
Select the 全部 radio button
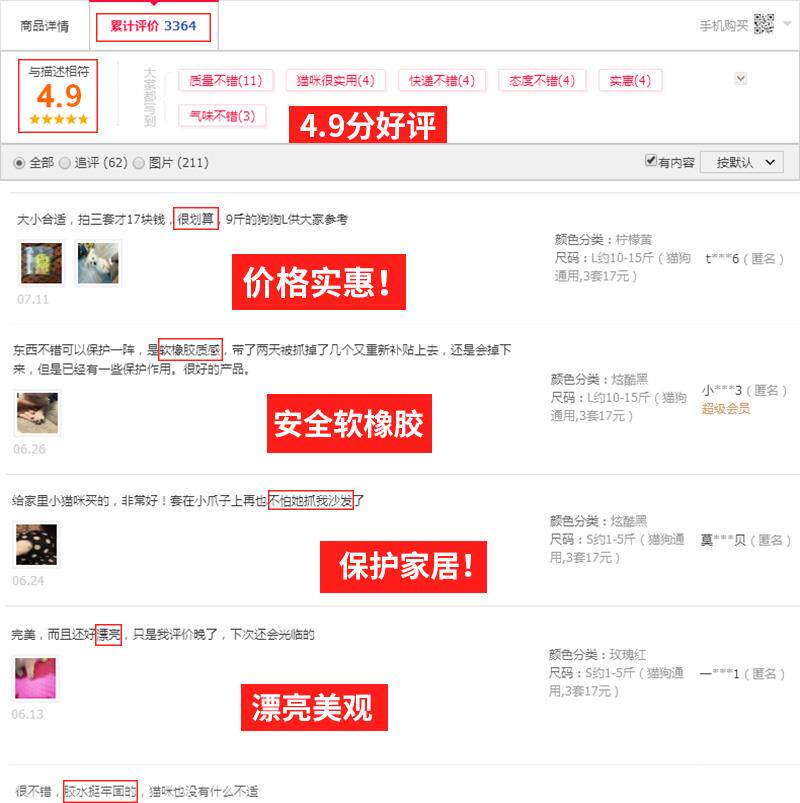[x=19, y=163]
